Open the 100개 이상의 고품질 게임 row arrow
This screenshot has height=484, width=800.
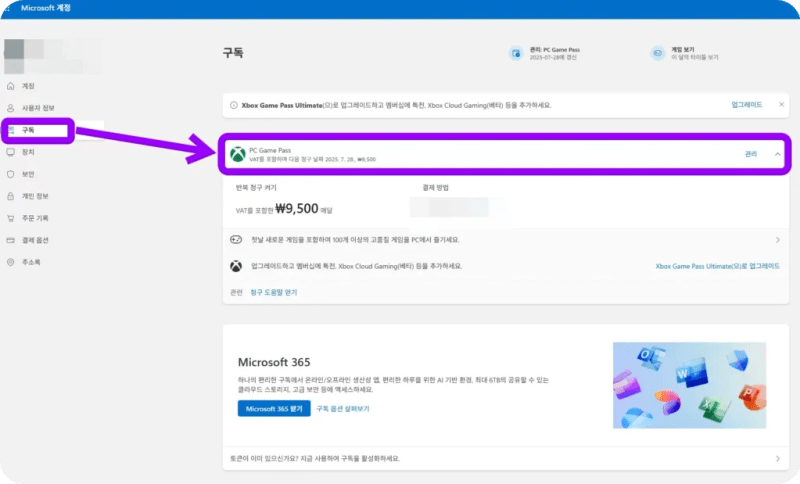(778, 240)
